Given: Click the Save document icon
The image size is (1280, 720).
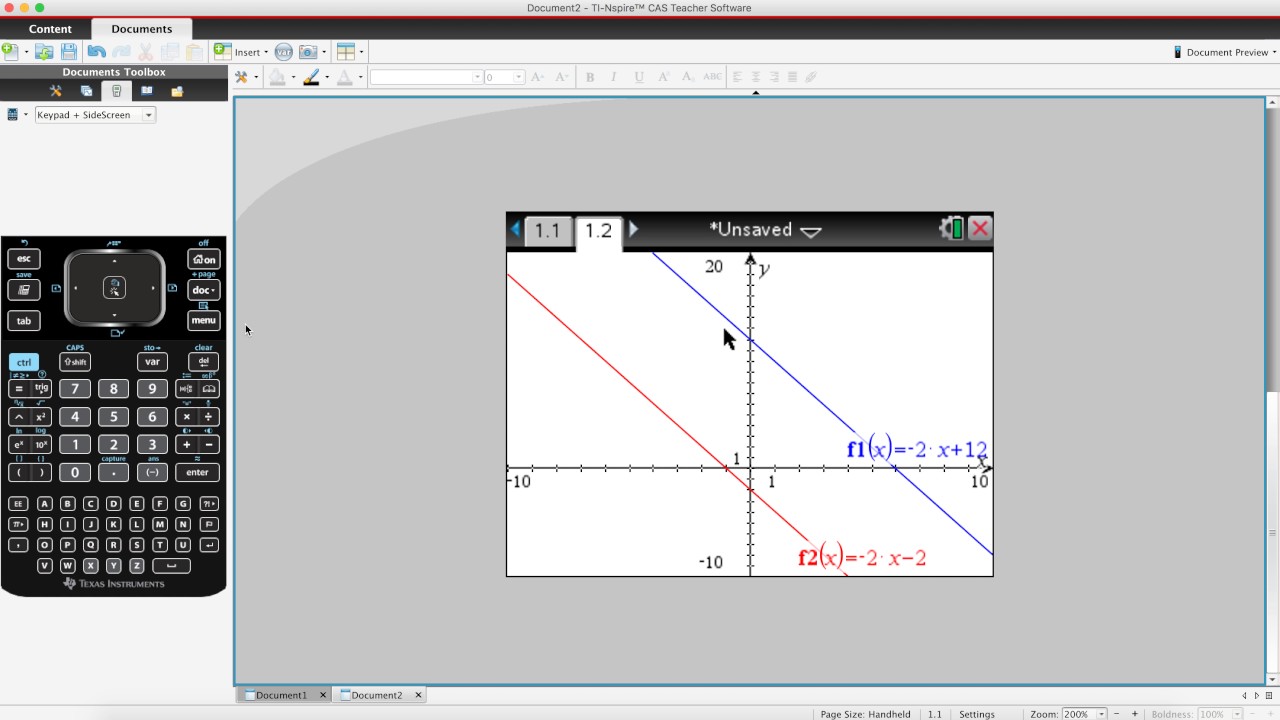Looking at the screenshot, I should 69,52.
